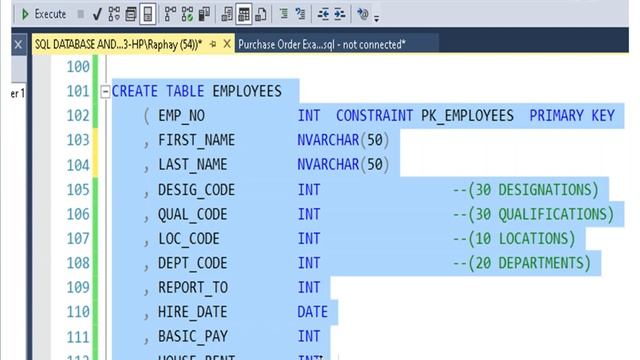Click the --(30 DESIGNATIONS) comment
The height and width of the screenshot is (360, 640).
[x=525, y=190]
